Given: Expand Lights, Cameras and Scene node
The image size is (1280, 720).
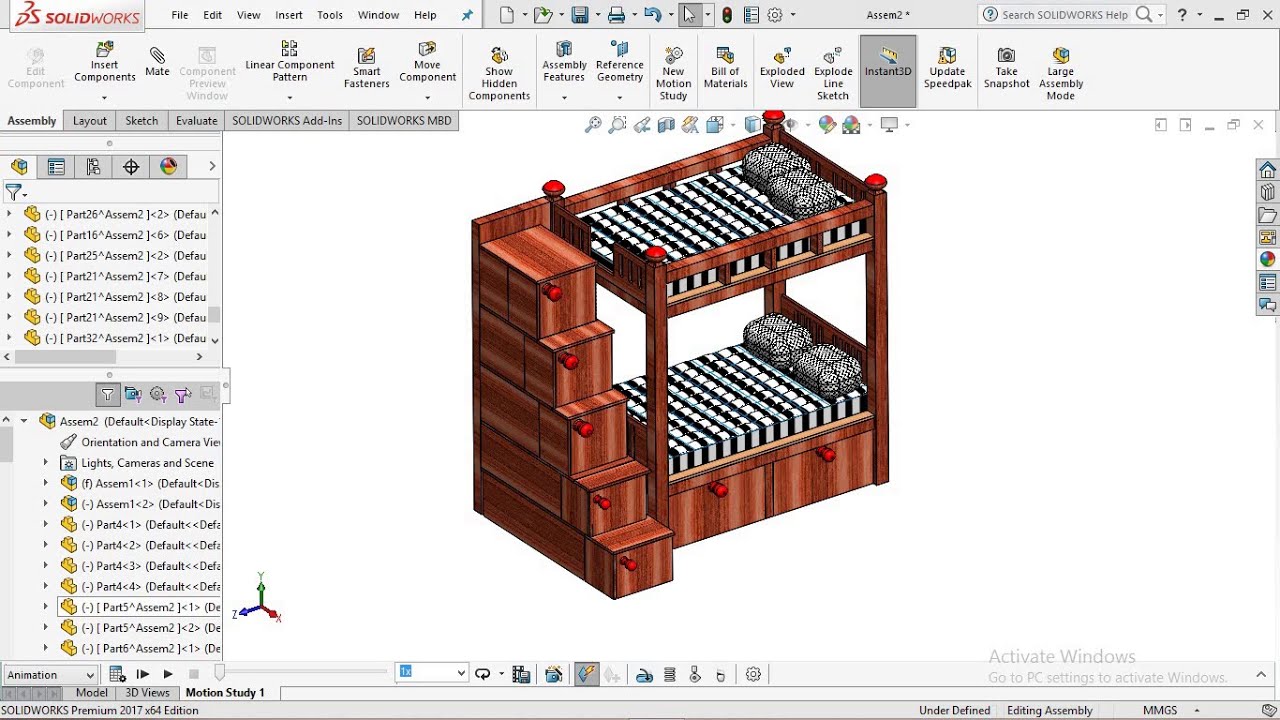Looking at the screenshot, I should [45, 463].
